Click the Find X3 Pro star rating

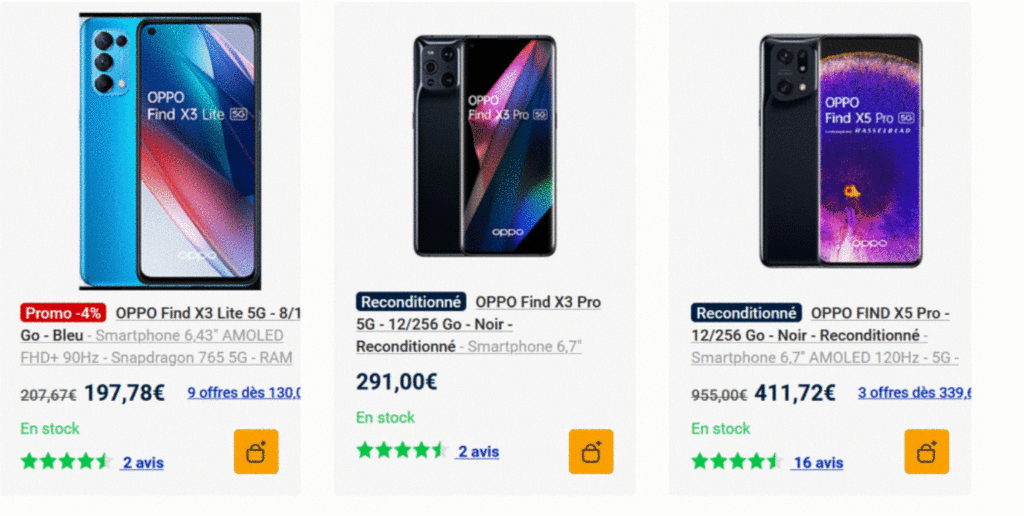coord(402,451)
